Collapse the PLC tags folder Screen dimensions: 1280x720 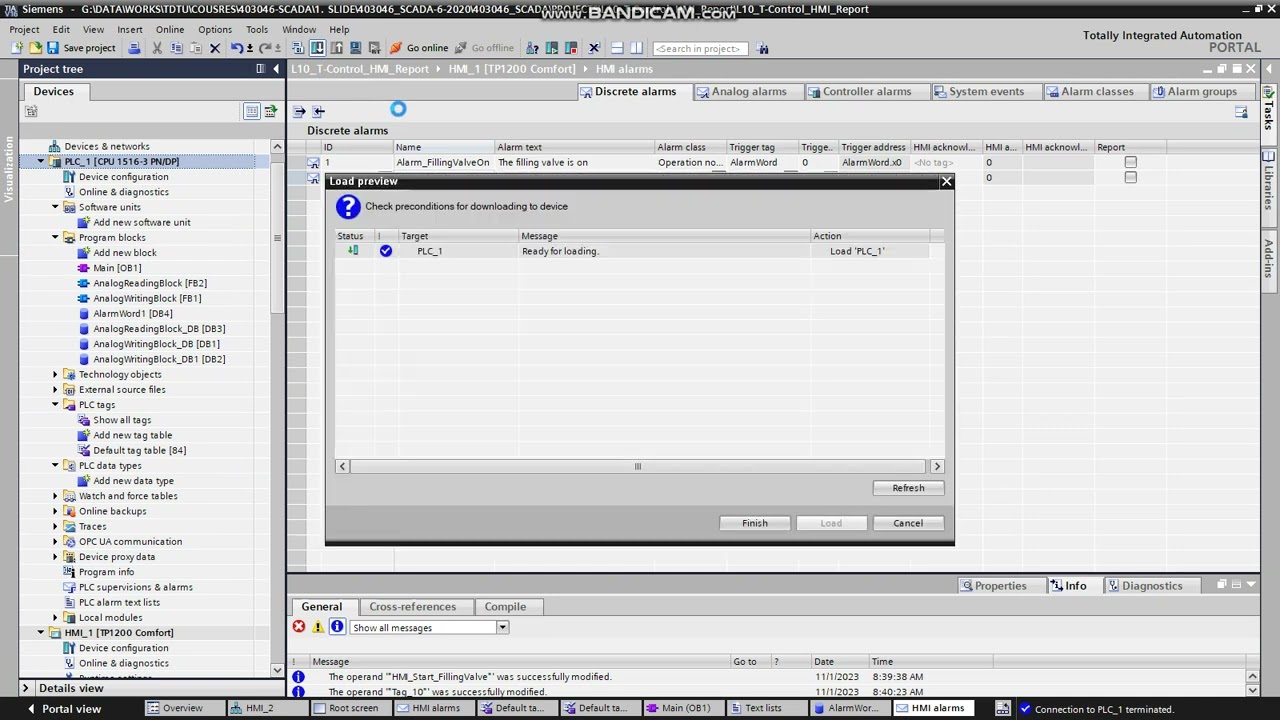click(x=55, y=405)
